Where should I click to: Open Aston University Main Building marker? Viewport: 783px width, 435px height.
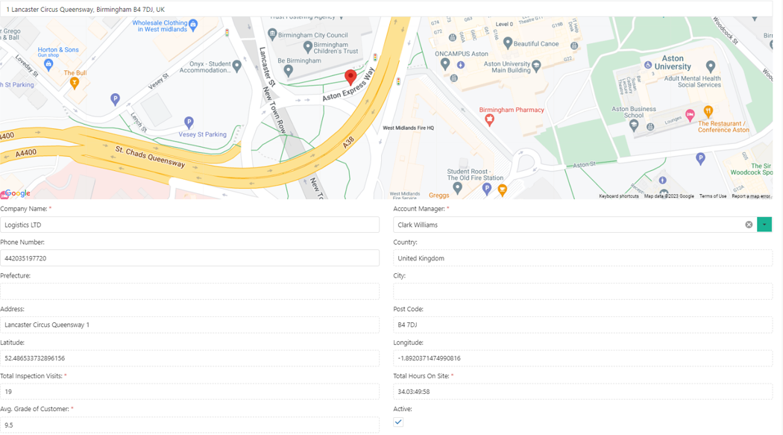point(536,65)
